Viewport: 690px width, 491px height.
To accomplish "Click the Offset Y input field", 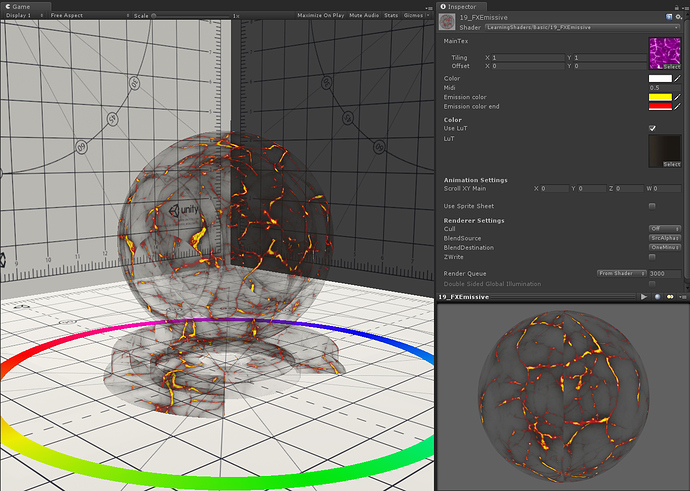I will coord(610,66).
